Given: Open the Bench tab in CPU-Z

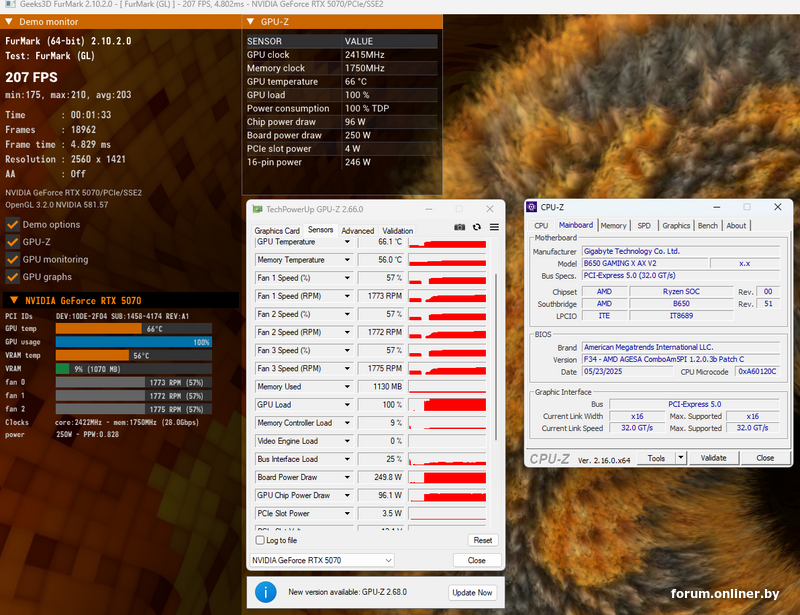Looking at the screenshot, I should click(x=708, y=226).
